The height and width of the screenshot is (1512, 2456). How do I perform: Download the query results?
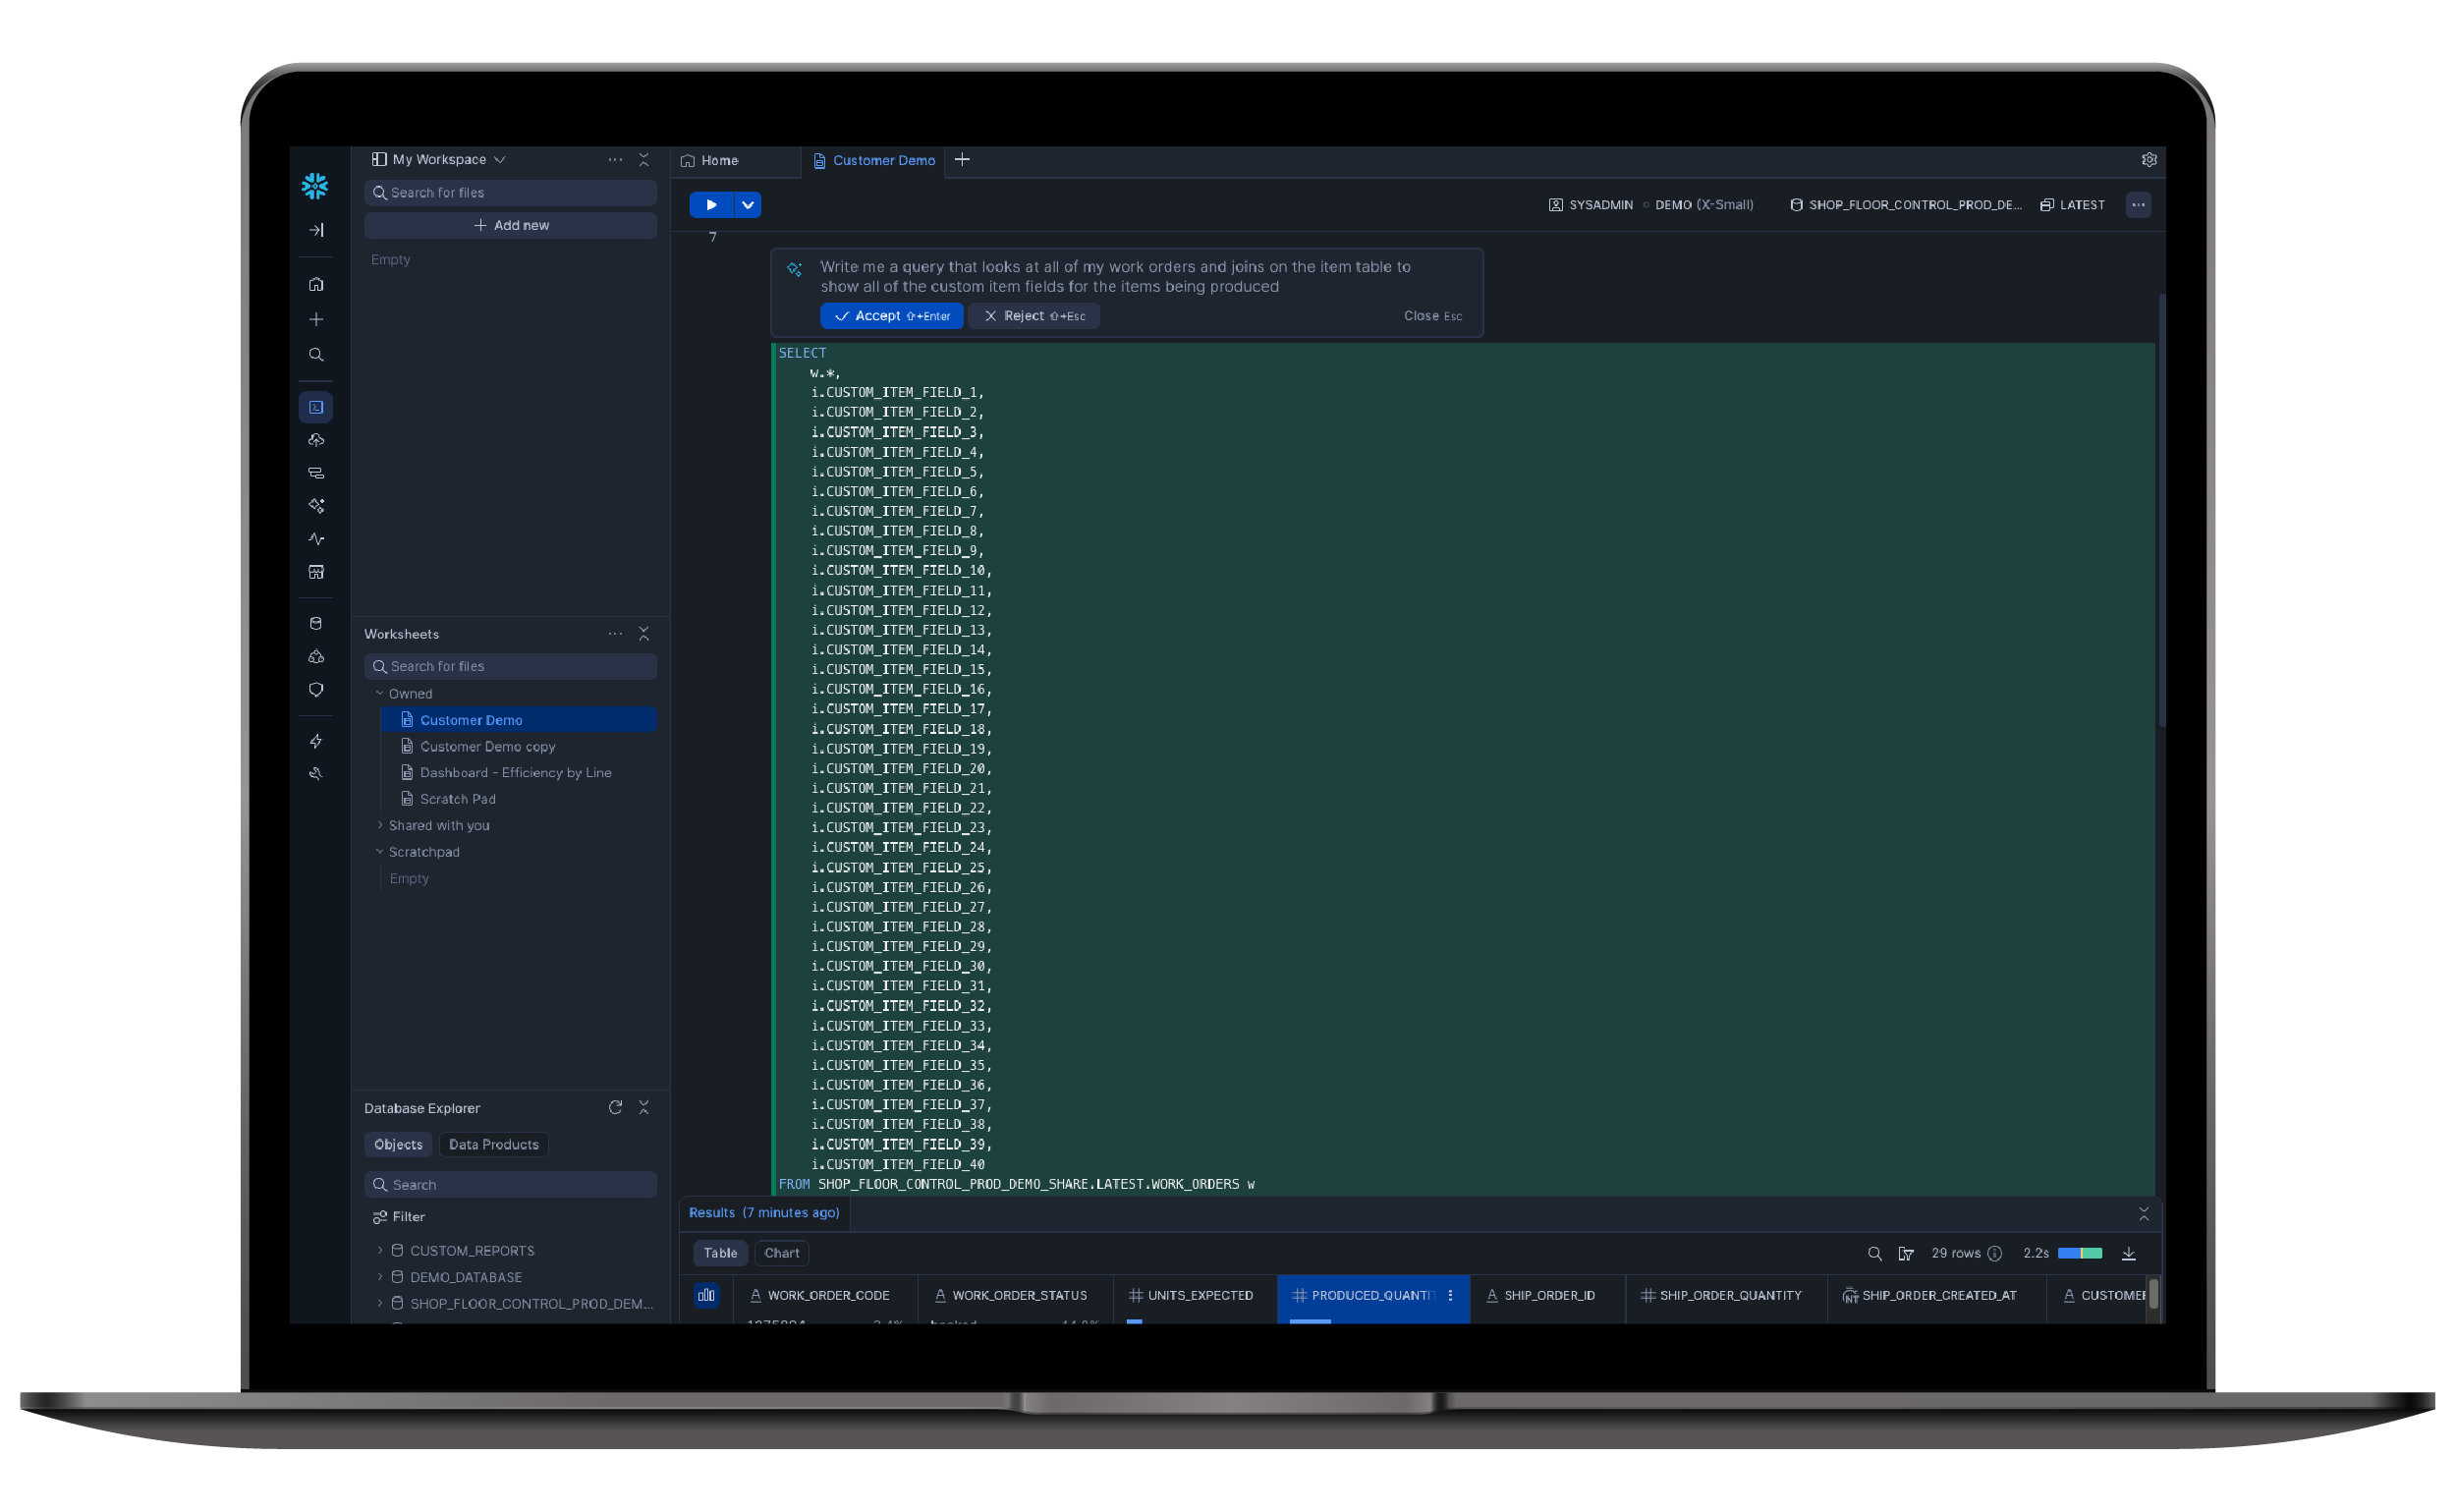(2129, 1253)
